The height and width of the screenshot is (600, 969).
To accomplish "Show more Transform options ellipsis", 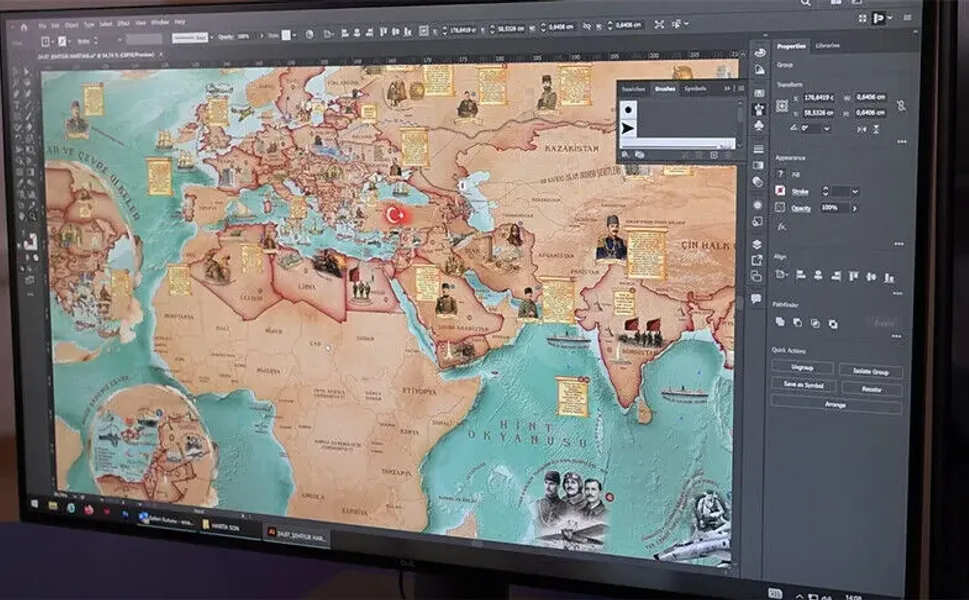I will pyautogui.click(x=902, y=142).
